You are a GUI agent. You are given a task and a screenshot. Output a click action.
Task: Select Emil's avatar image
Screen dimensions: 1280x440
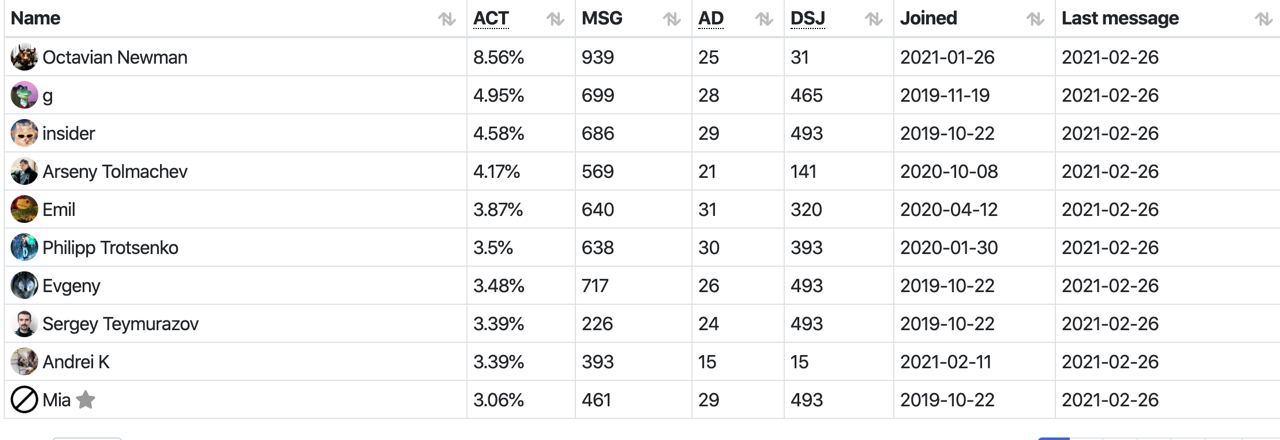pyautogui.click(x=24, y=209)
